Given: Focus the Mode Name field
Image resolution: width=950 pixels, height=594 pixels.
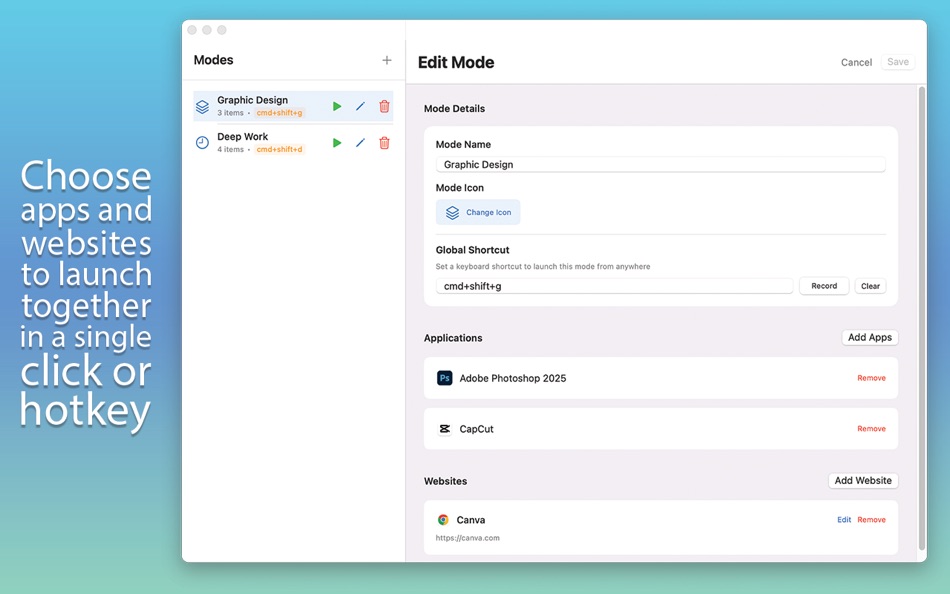Looking at the screenshot, I should point(660,165).
